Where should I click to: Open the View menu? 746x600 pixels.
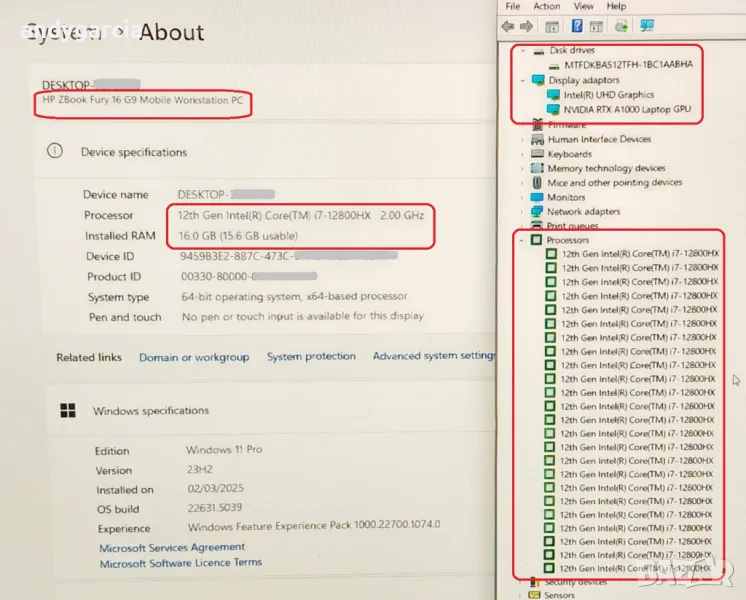[581, 6]
